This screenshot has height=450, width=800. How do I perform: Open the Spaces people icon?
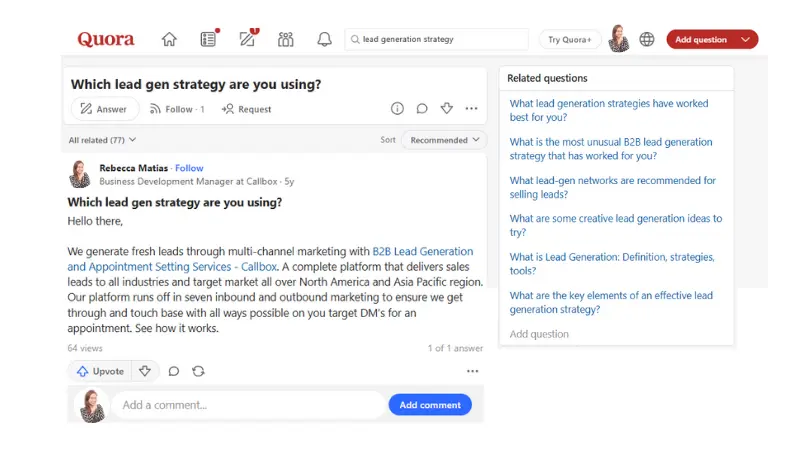[286, 39]
